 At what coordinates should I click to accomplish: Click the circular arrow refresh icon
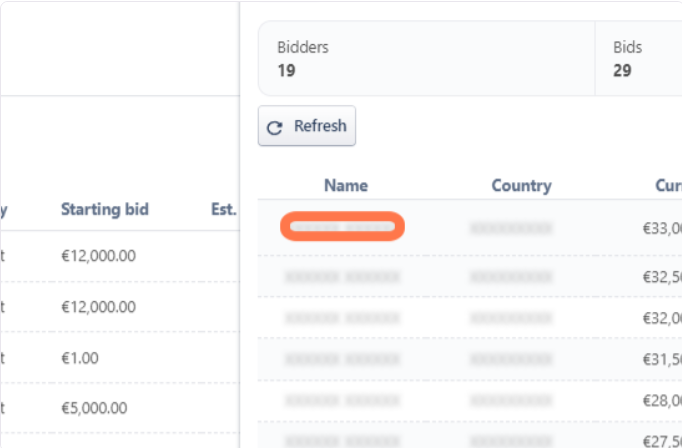tap(275, 127)
